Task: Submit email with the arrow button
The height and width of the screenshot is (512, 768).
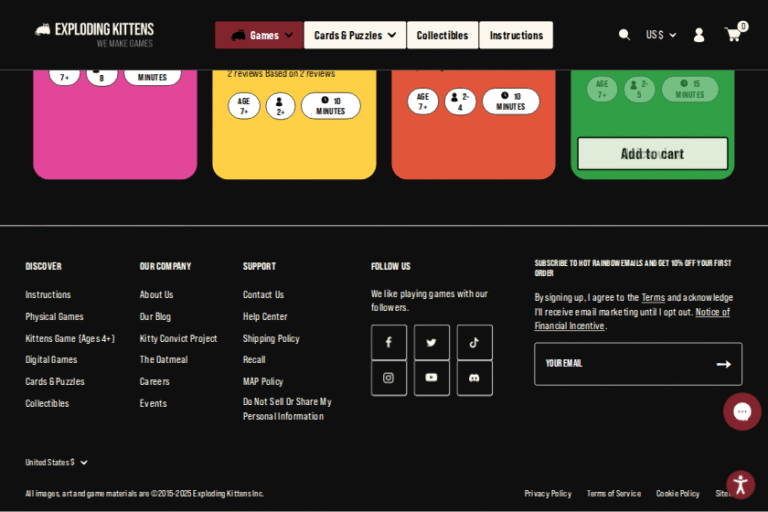Action: click(x=724, y=364)
